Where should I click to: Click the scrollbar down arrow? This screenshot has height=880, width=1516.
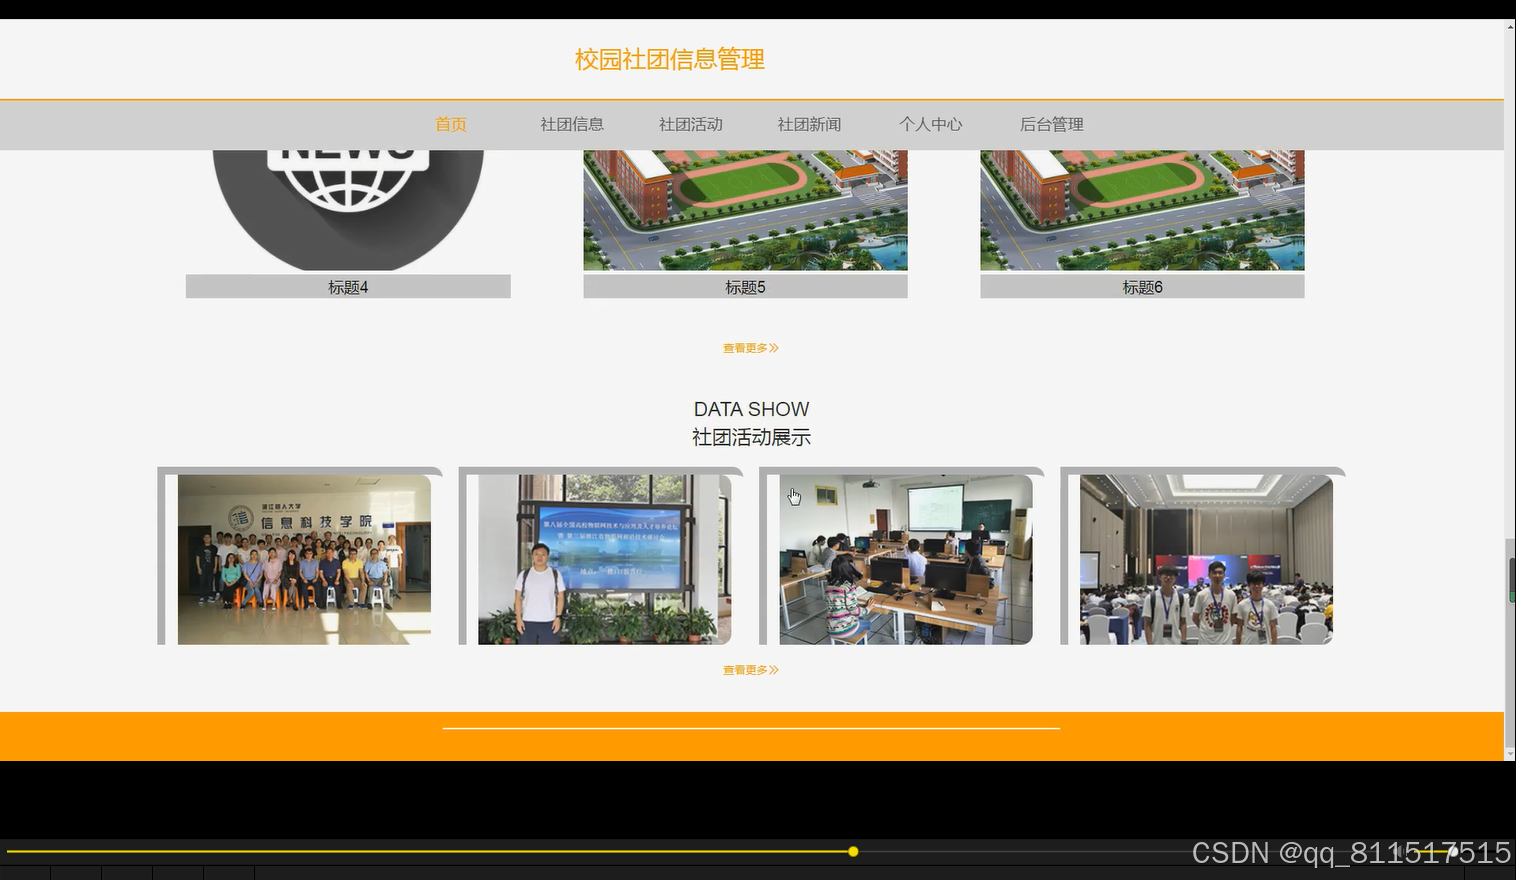(1511, 753)
